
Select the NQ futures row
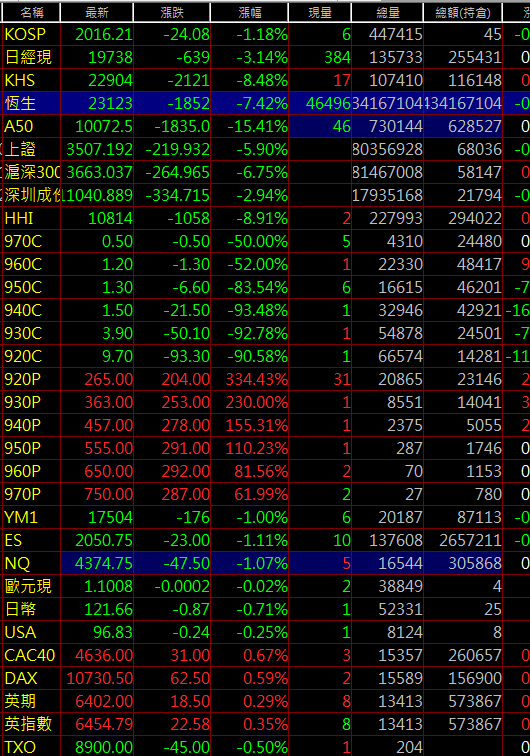(265, 563)
